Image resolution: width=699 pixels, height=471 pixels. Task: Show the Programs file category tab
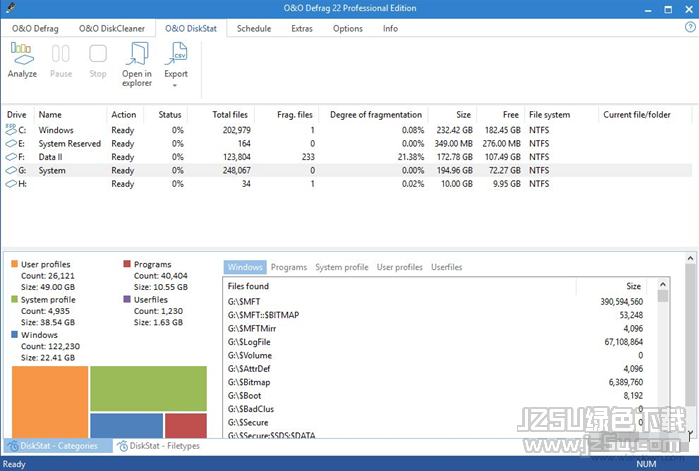(x=289, y=267)
